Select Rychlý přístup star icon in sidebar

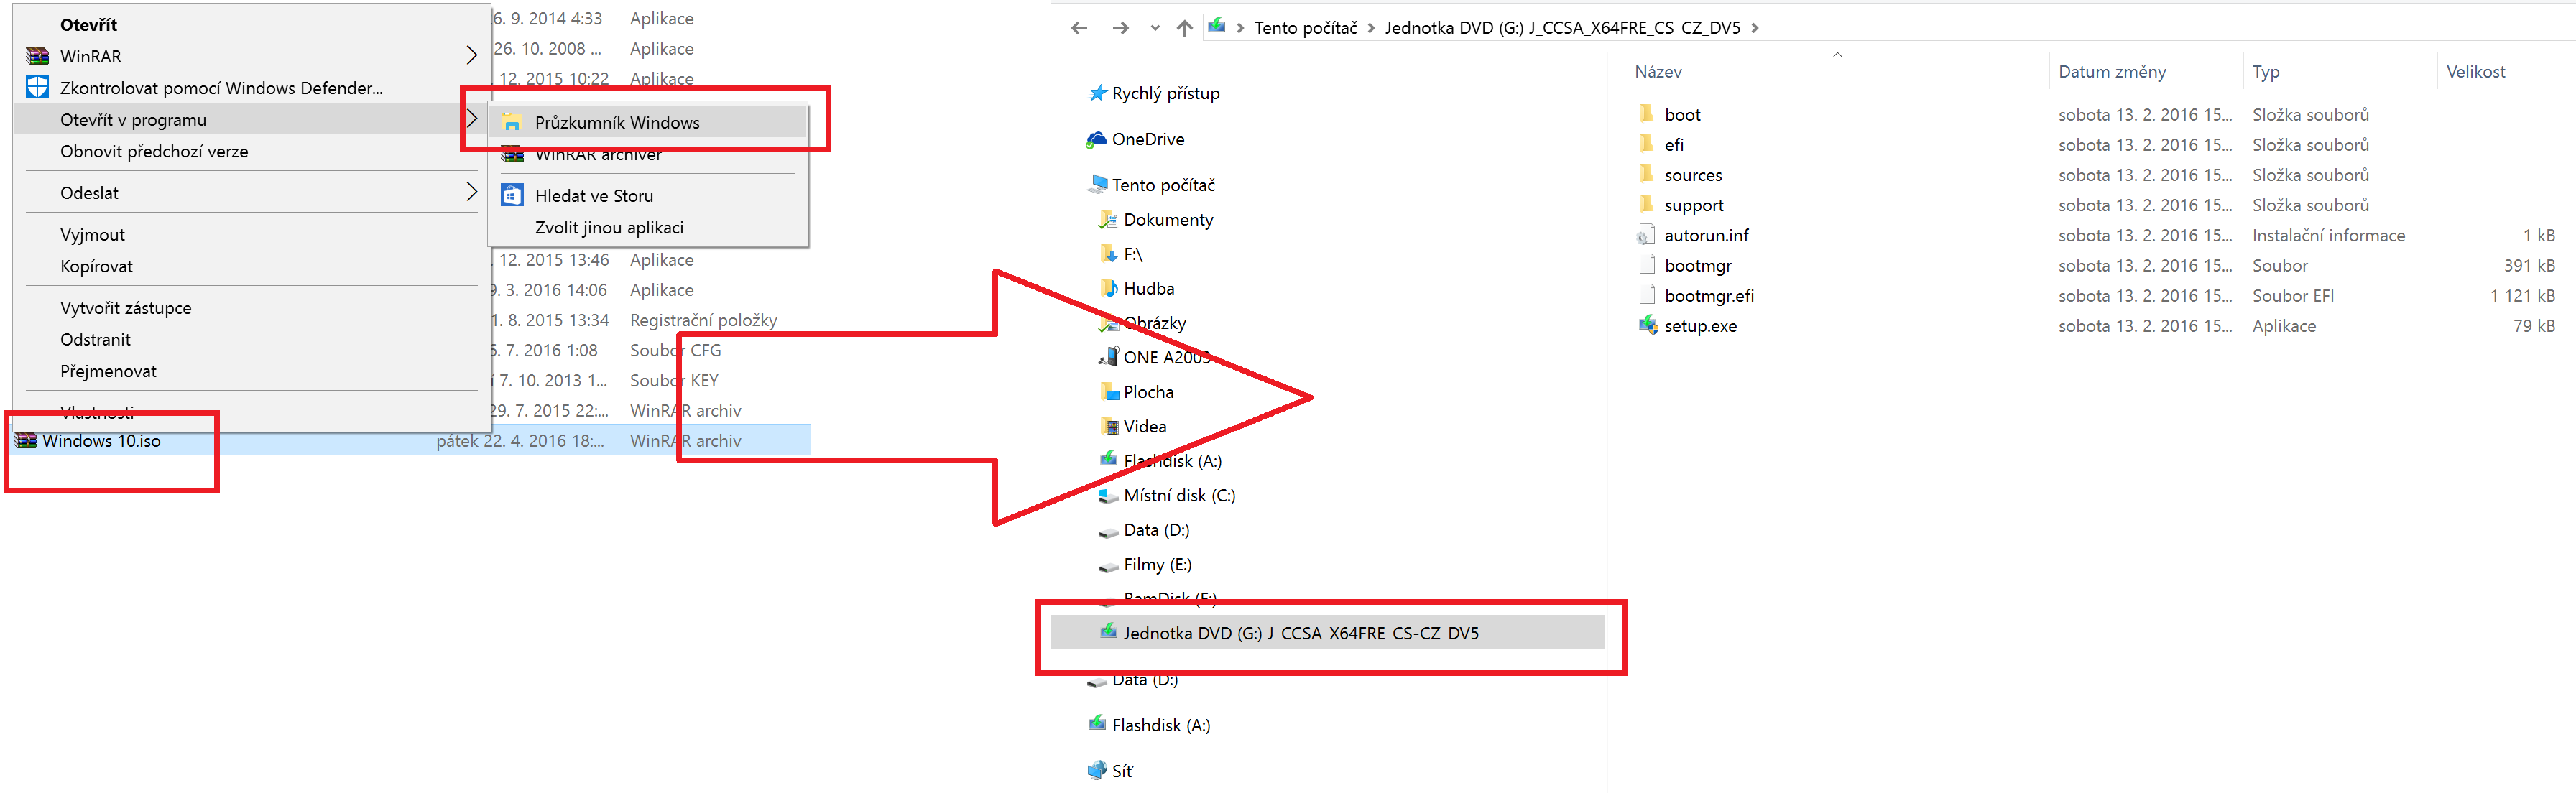tap(1097, 93)
